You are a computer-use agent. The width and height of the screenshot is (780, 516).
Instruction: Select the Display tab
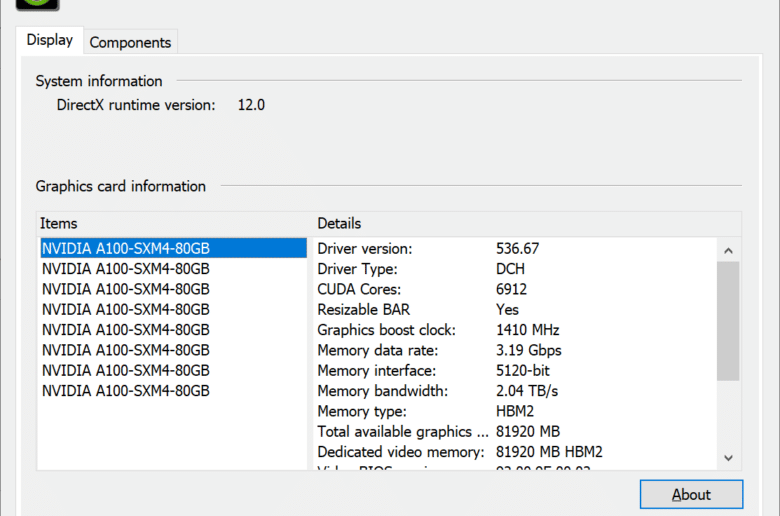[50, 40]
